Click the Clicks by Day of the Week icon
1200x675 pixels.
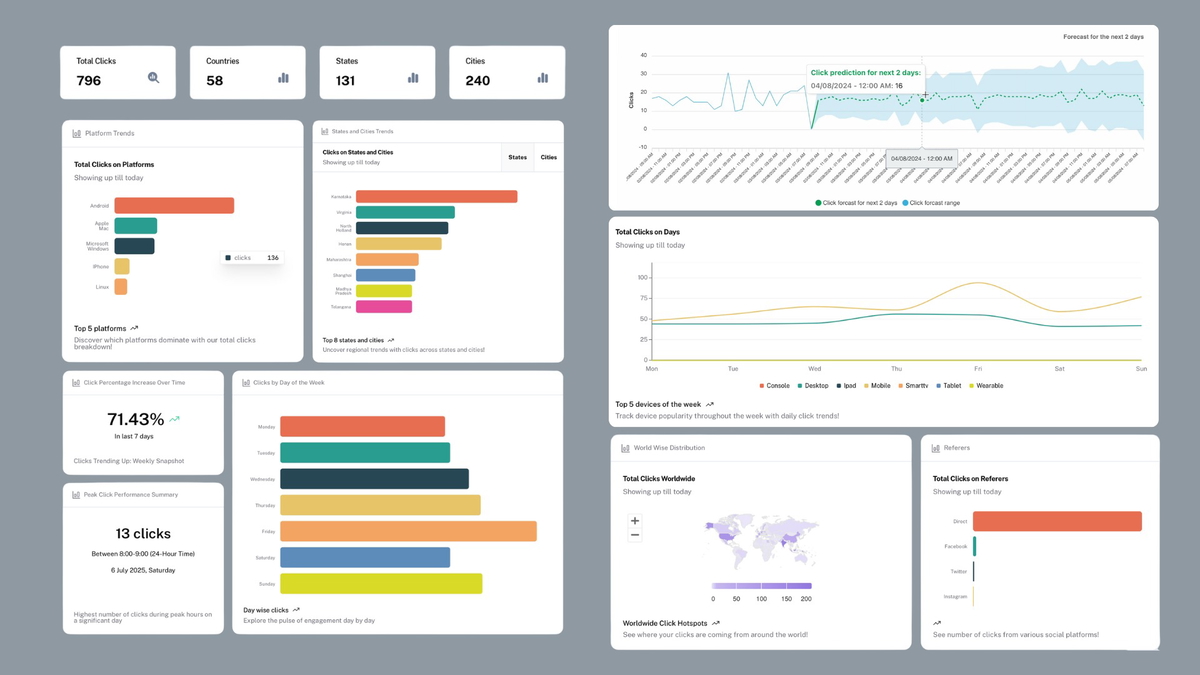[x=246, y=381]
